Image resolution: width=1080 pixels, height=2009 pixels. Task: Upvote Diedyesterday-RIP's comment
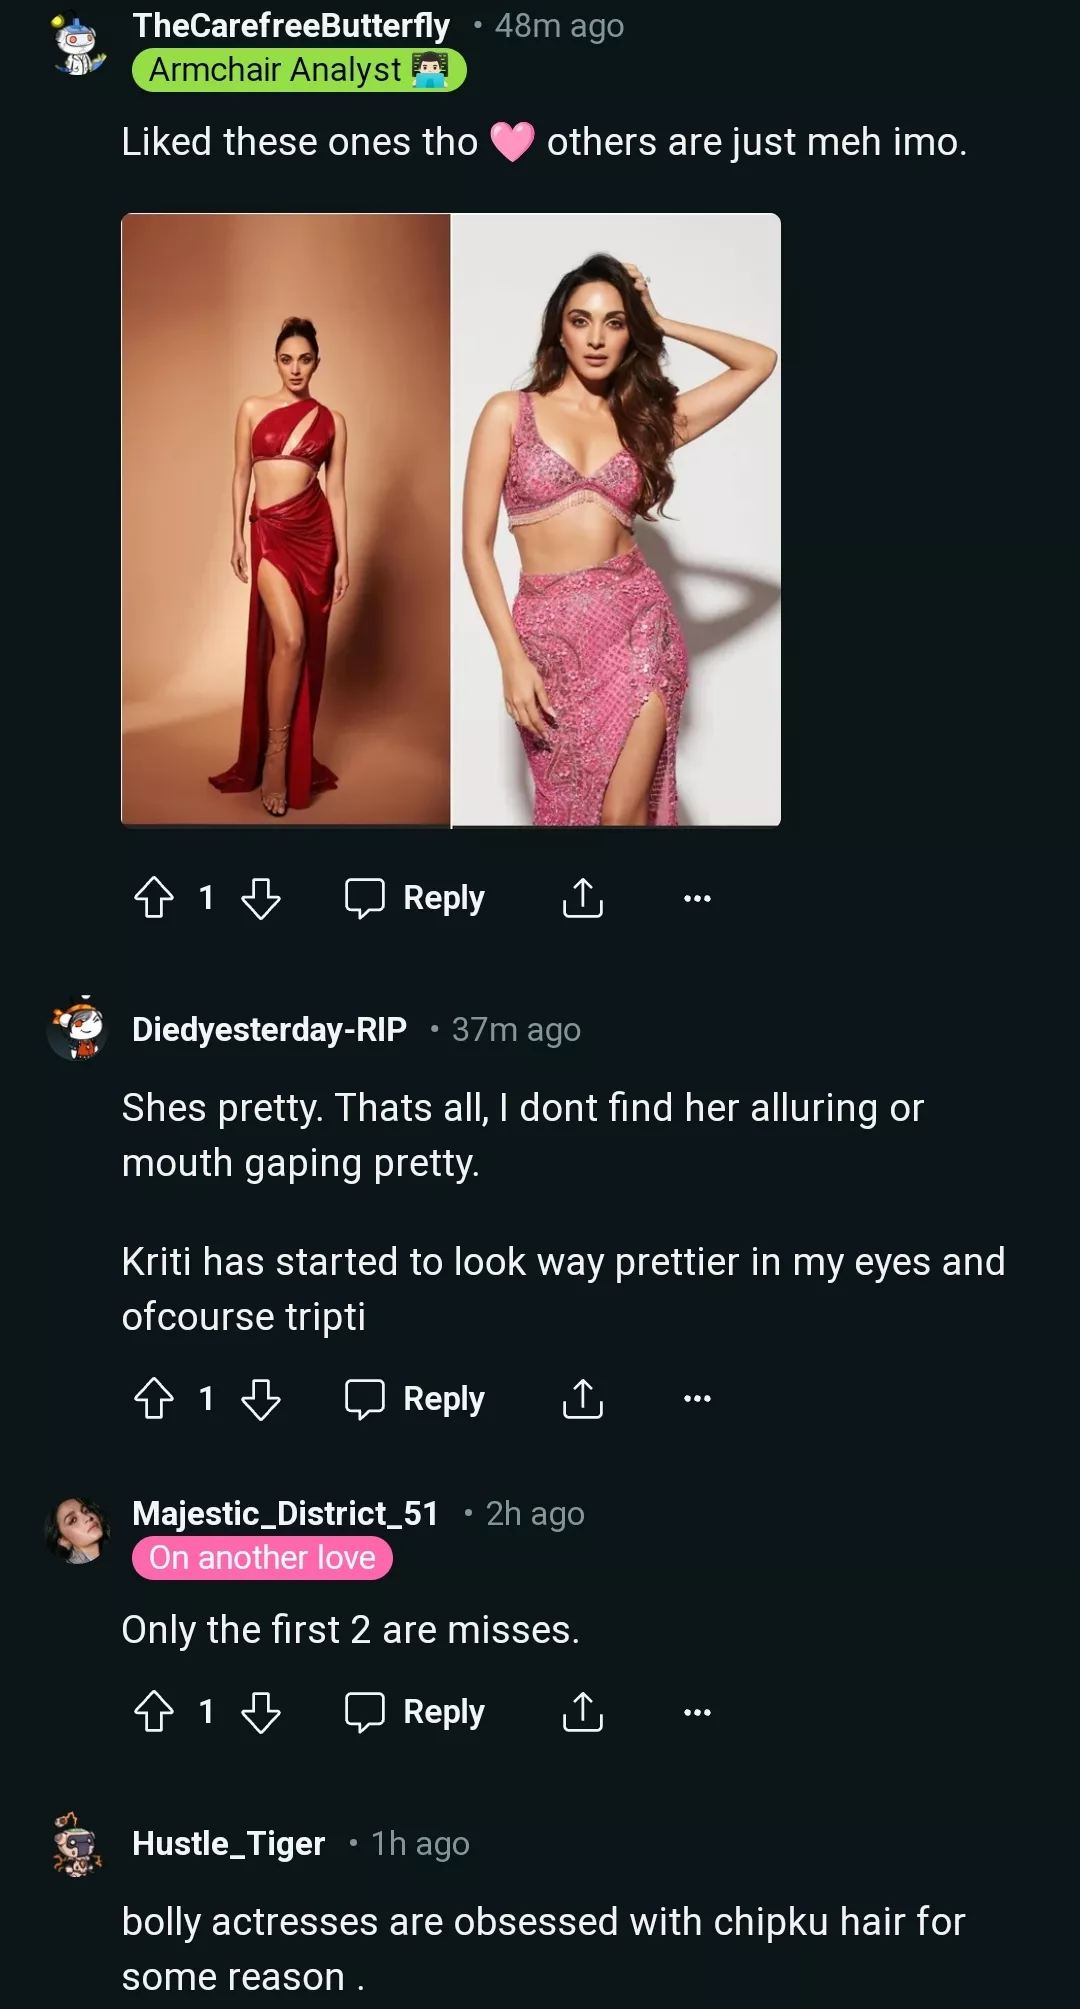point(154,1398)
